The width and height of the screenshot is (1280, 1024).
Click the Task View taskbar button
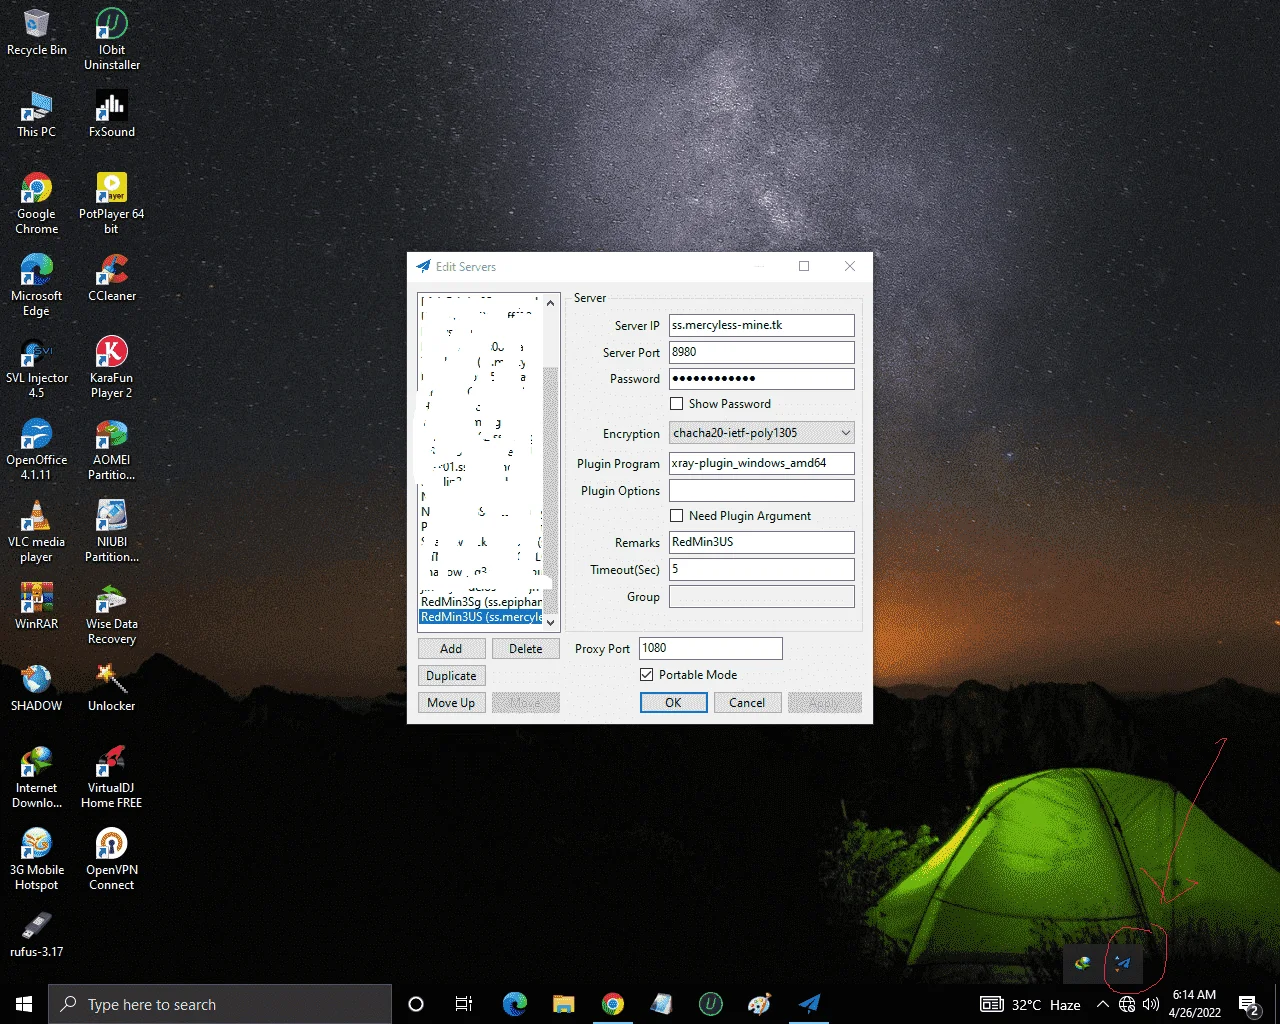coord(464,1004)
